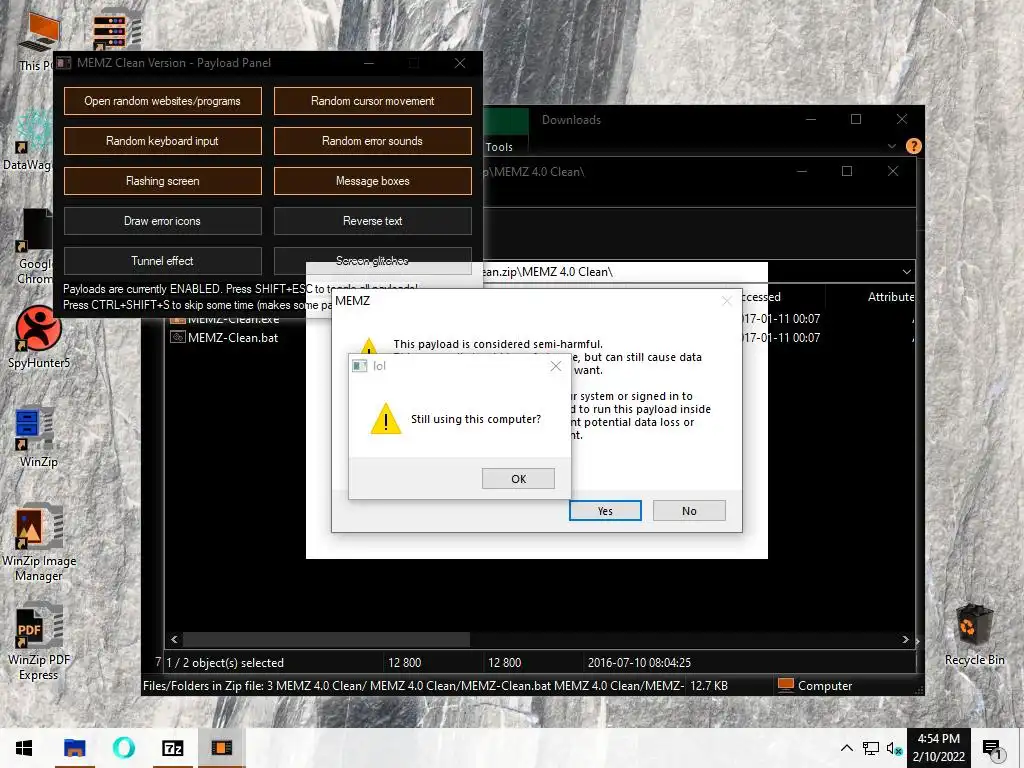Viewport: 1024px width, 768px height.
Task: Toggle Random error sounds payload
Action: (372, 141)
